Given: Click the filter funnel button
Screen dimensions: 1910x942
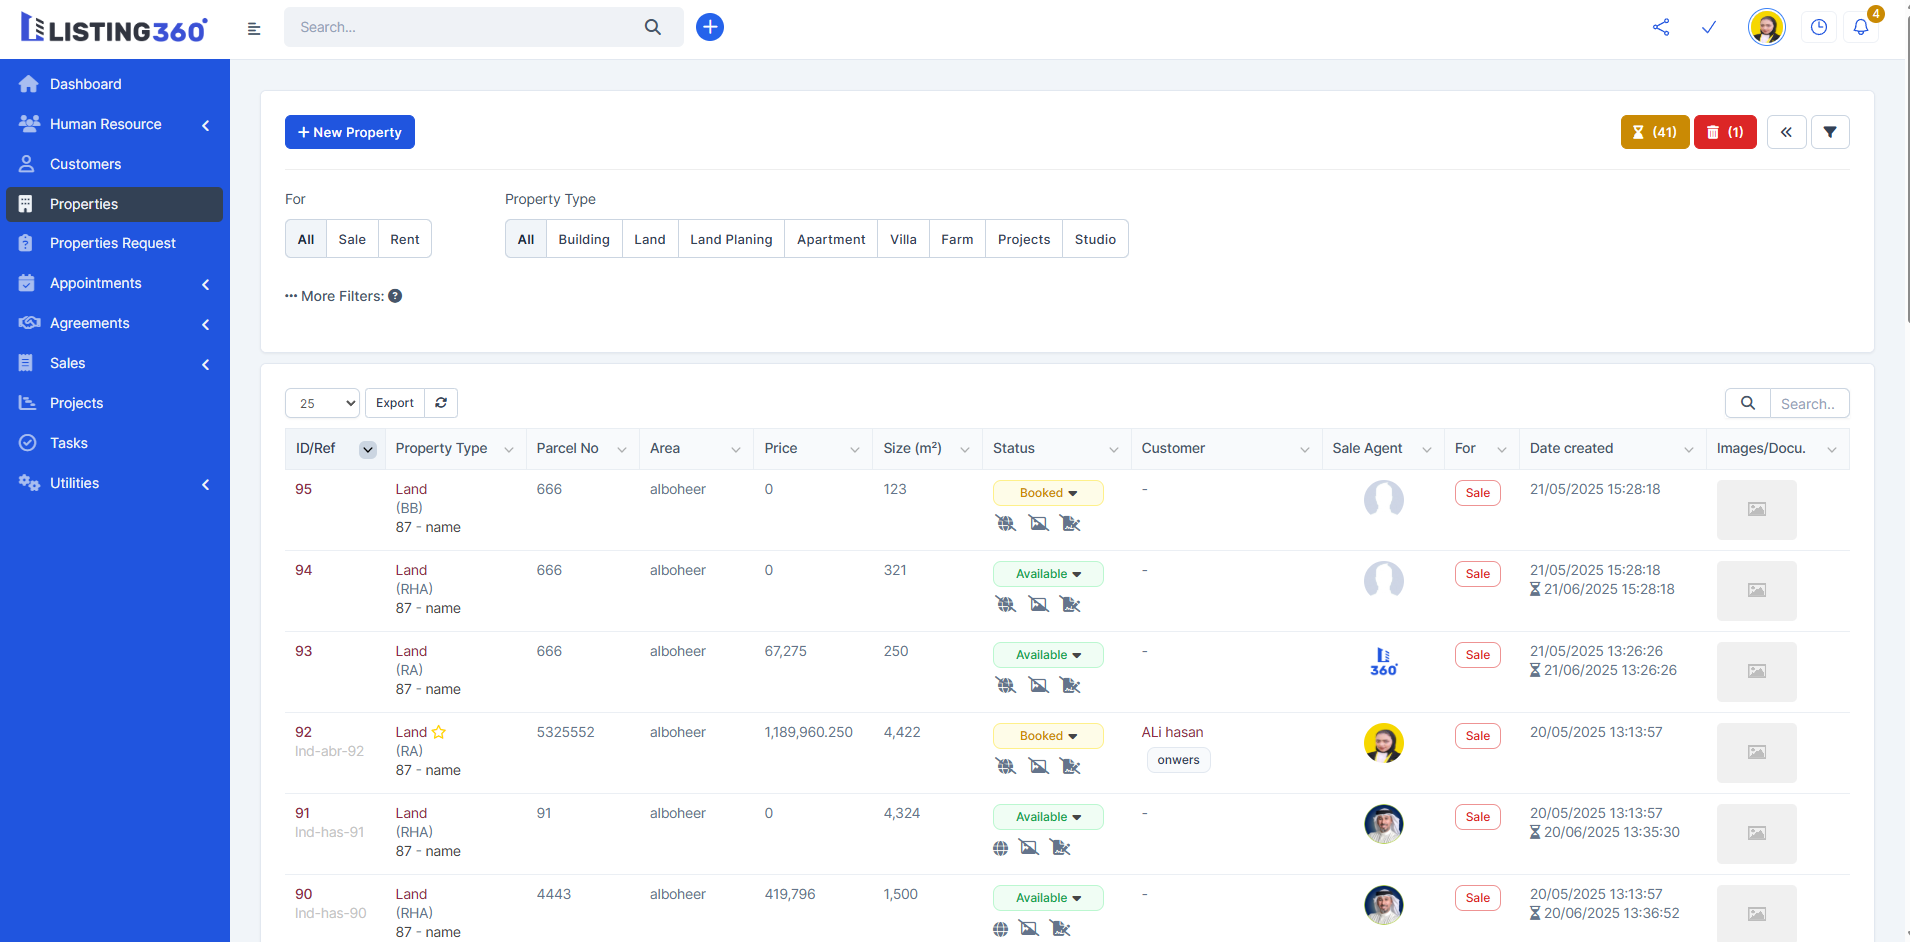Looking at the screenshot, I should pyautogui.click(x=1830, y=132).
